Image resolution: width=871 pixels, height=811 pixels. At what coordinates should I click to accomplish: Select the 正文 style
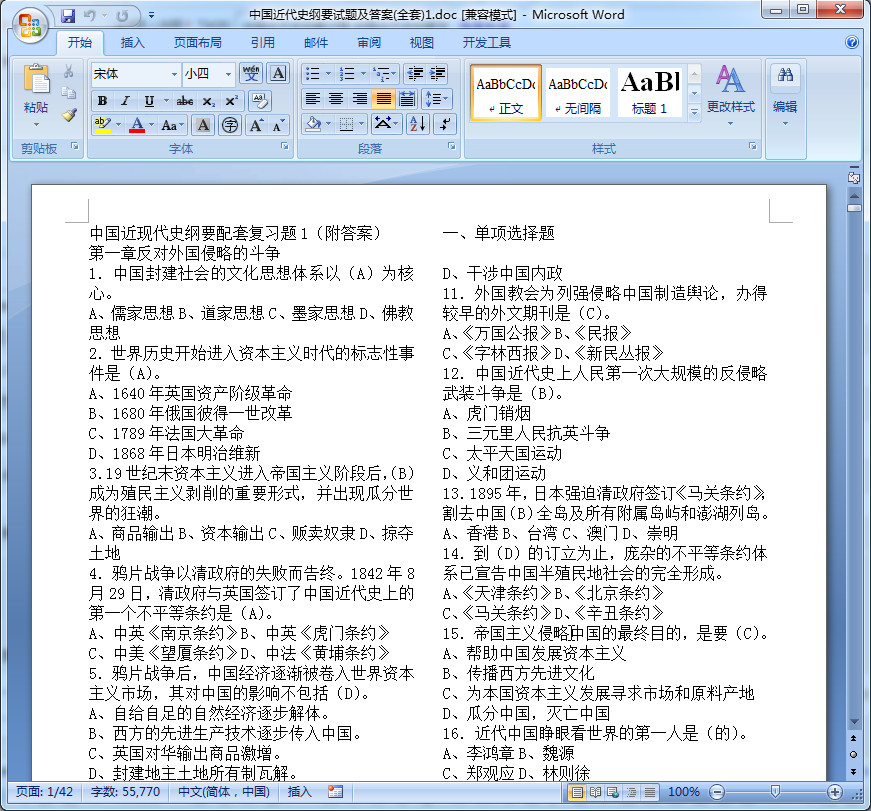[x=505, y=92]
